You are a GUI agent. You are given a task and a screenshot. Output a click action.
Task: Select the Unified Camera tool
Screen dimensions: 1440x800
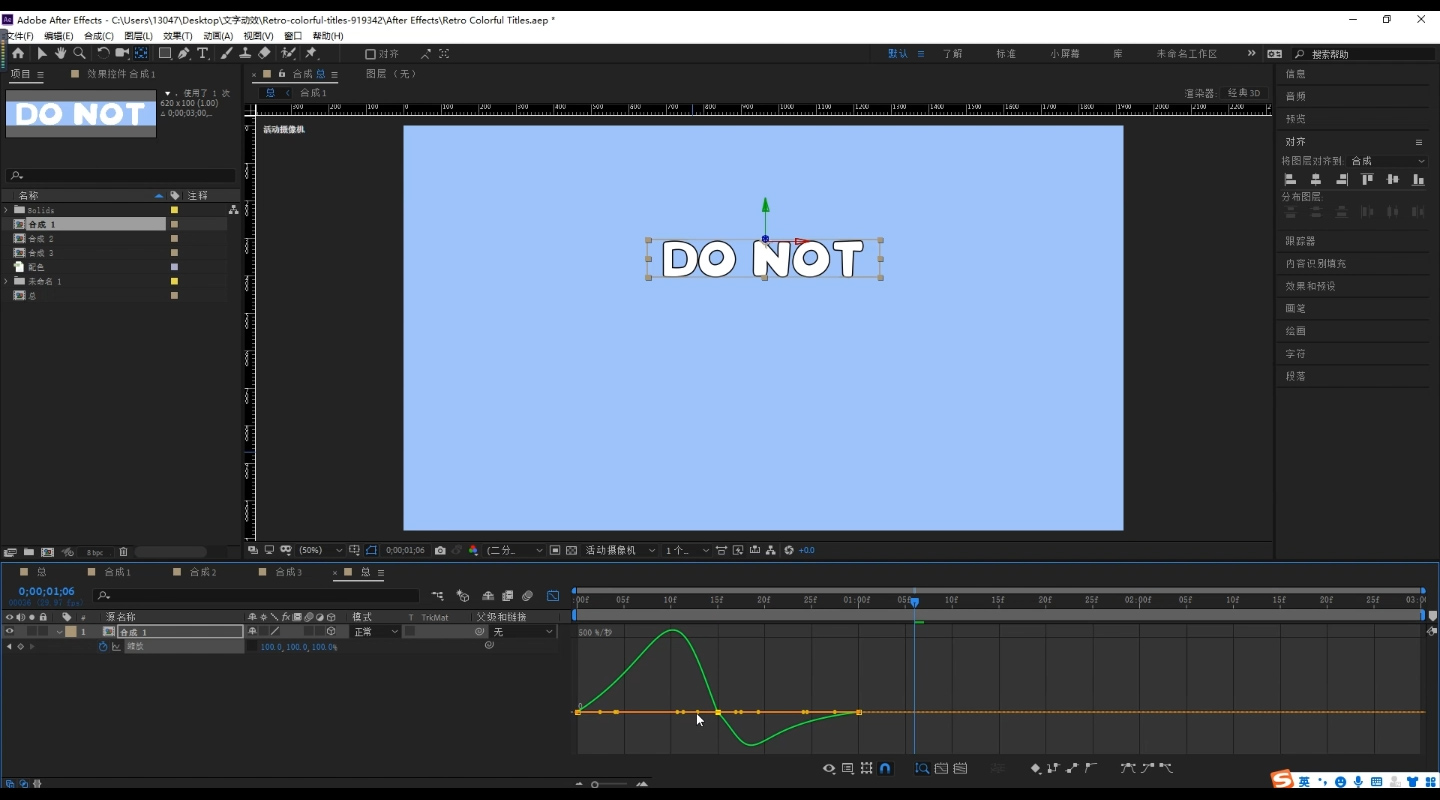click(122, 53)
